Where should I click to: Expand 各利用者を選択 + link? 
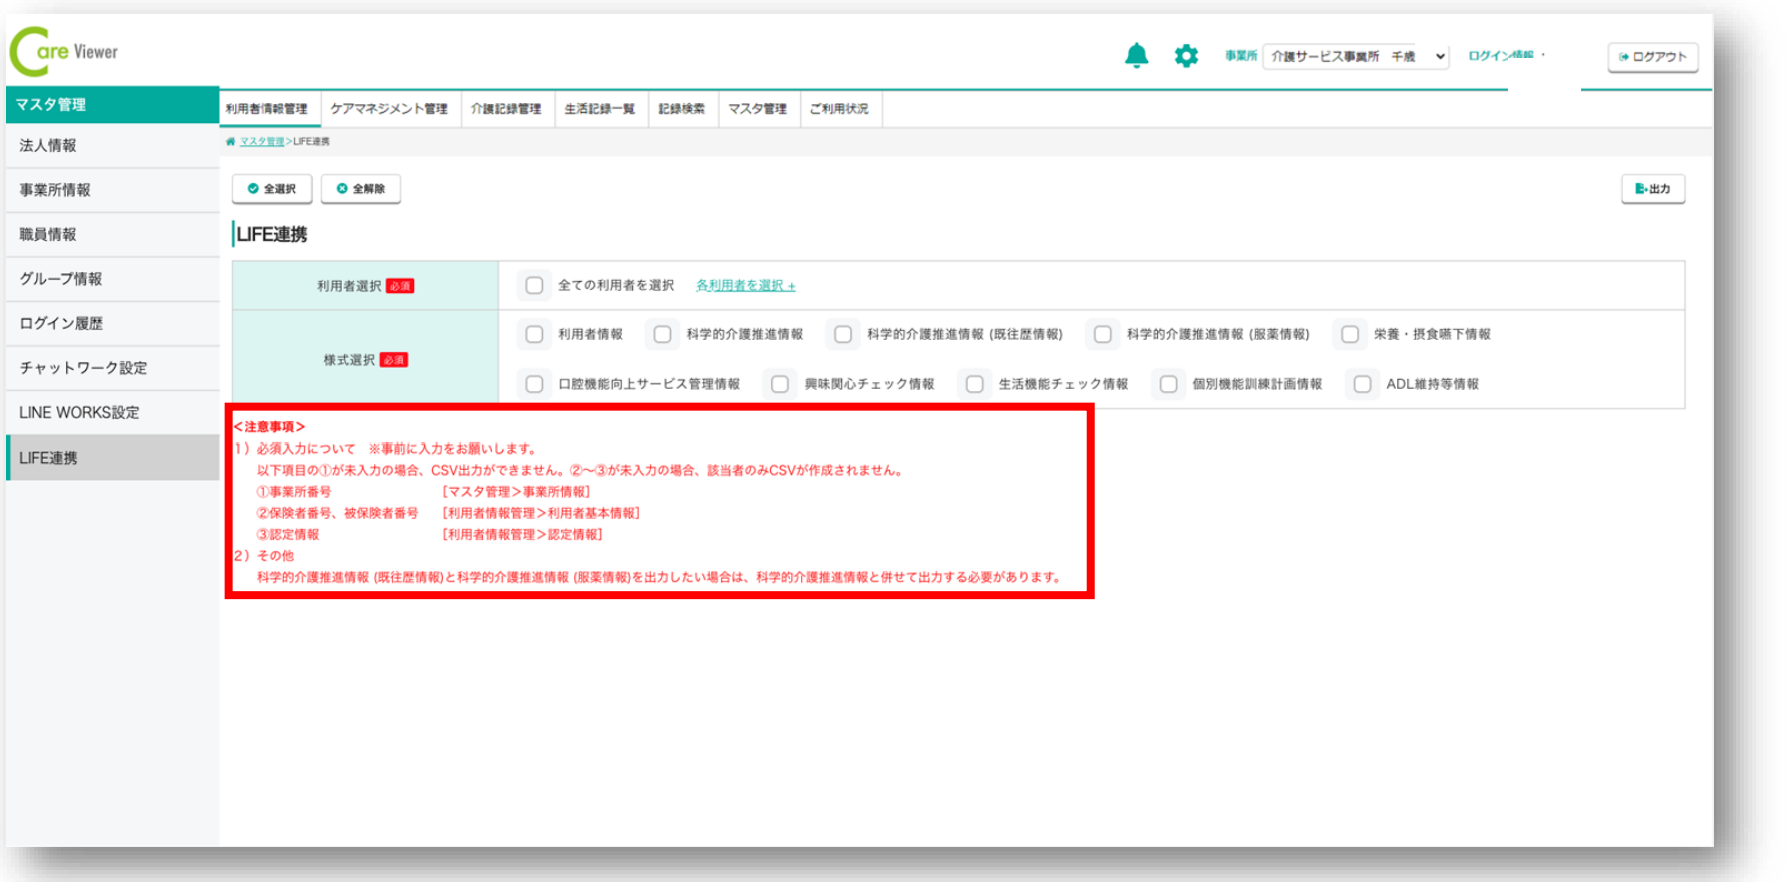[745, 286]
